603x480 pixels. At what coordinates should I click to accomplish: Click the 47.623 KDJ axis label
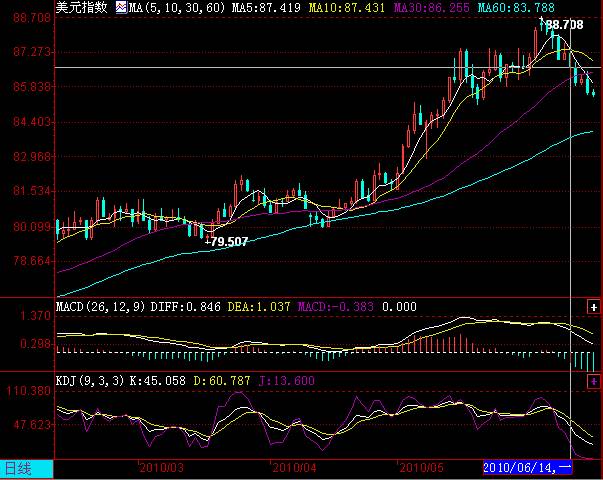[x=32, y=425]
